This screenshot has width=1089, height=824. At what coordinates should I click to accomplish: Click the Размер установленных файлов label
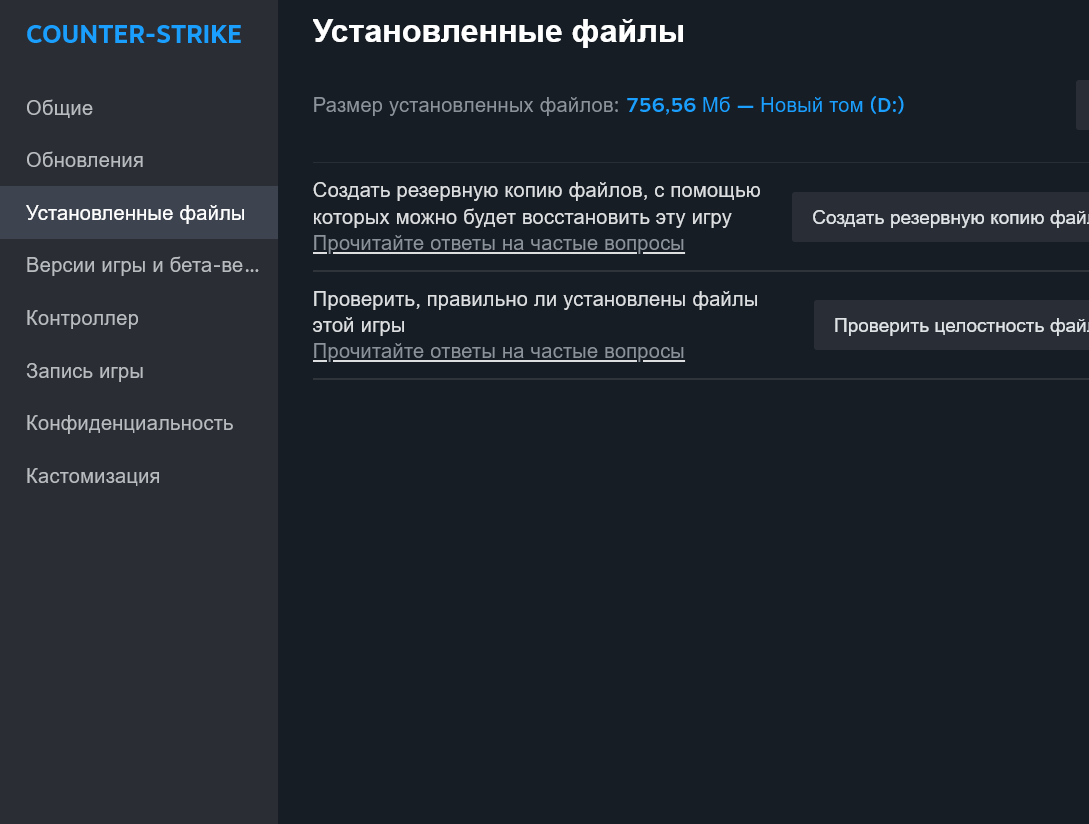(466, 105)
